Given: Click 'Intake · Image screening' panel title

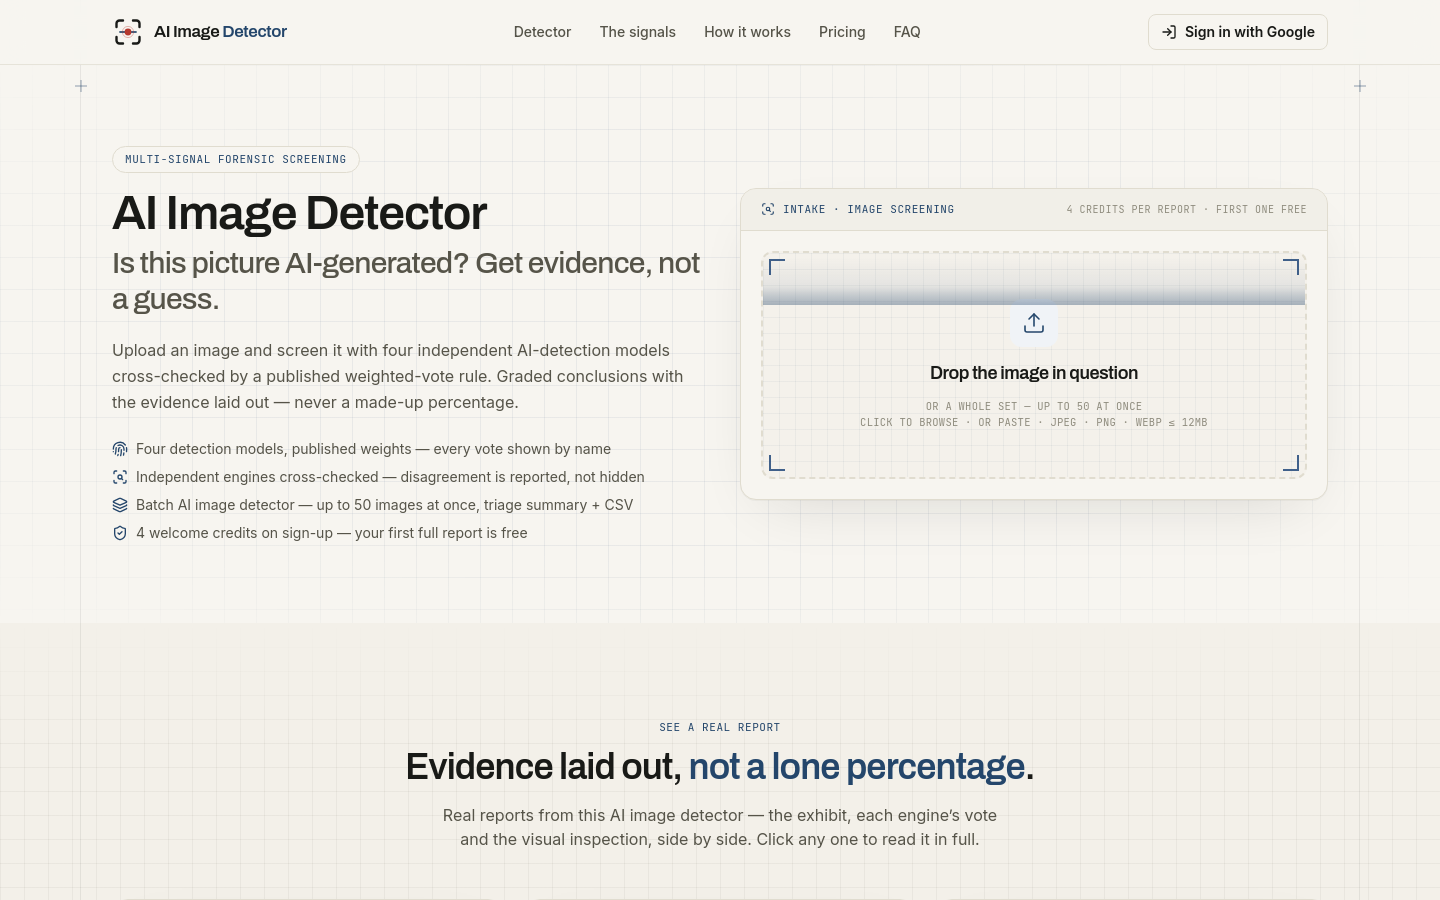Looking at the screenshot, I should tap(868, 209).
